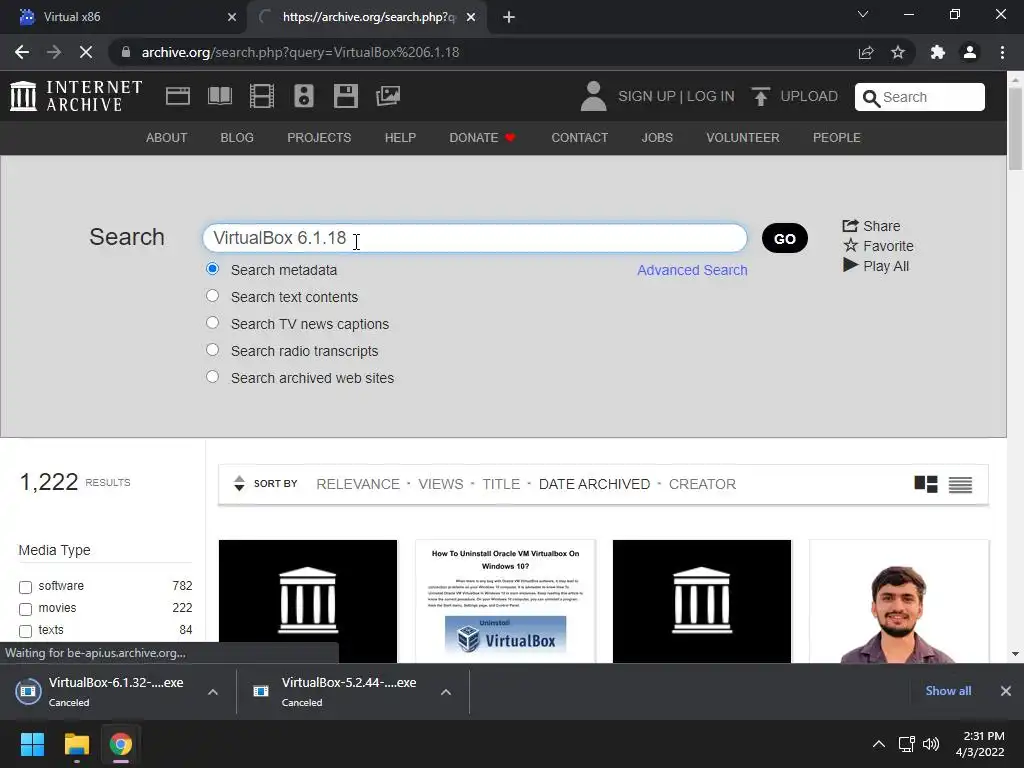The image size is (1024, 768).
Task: Open the Audio speaker icon
Action: click(304, 96)
